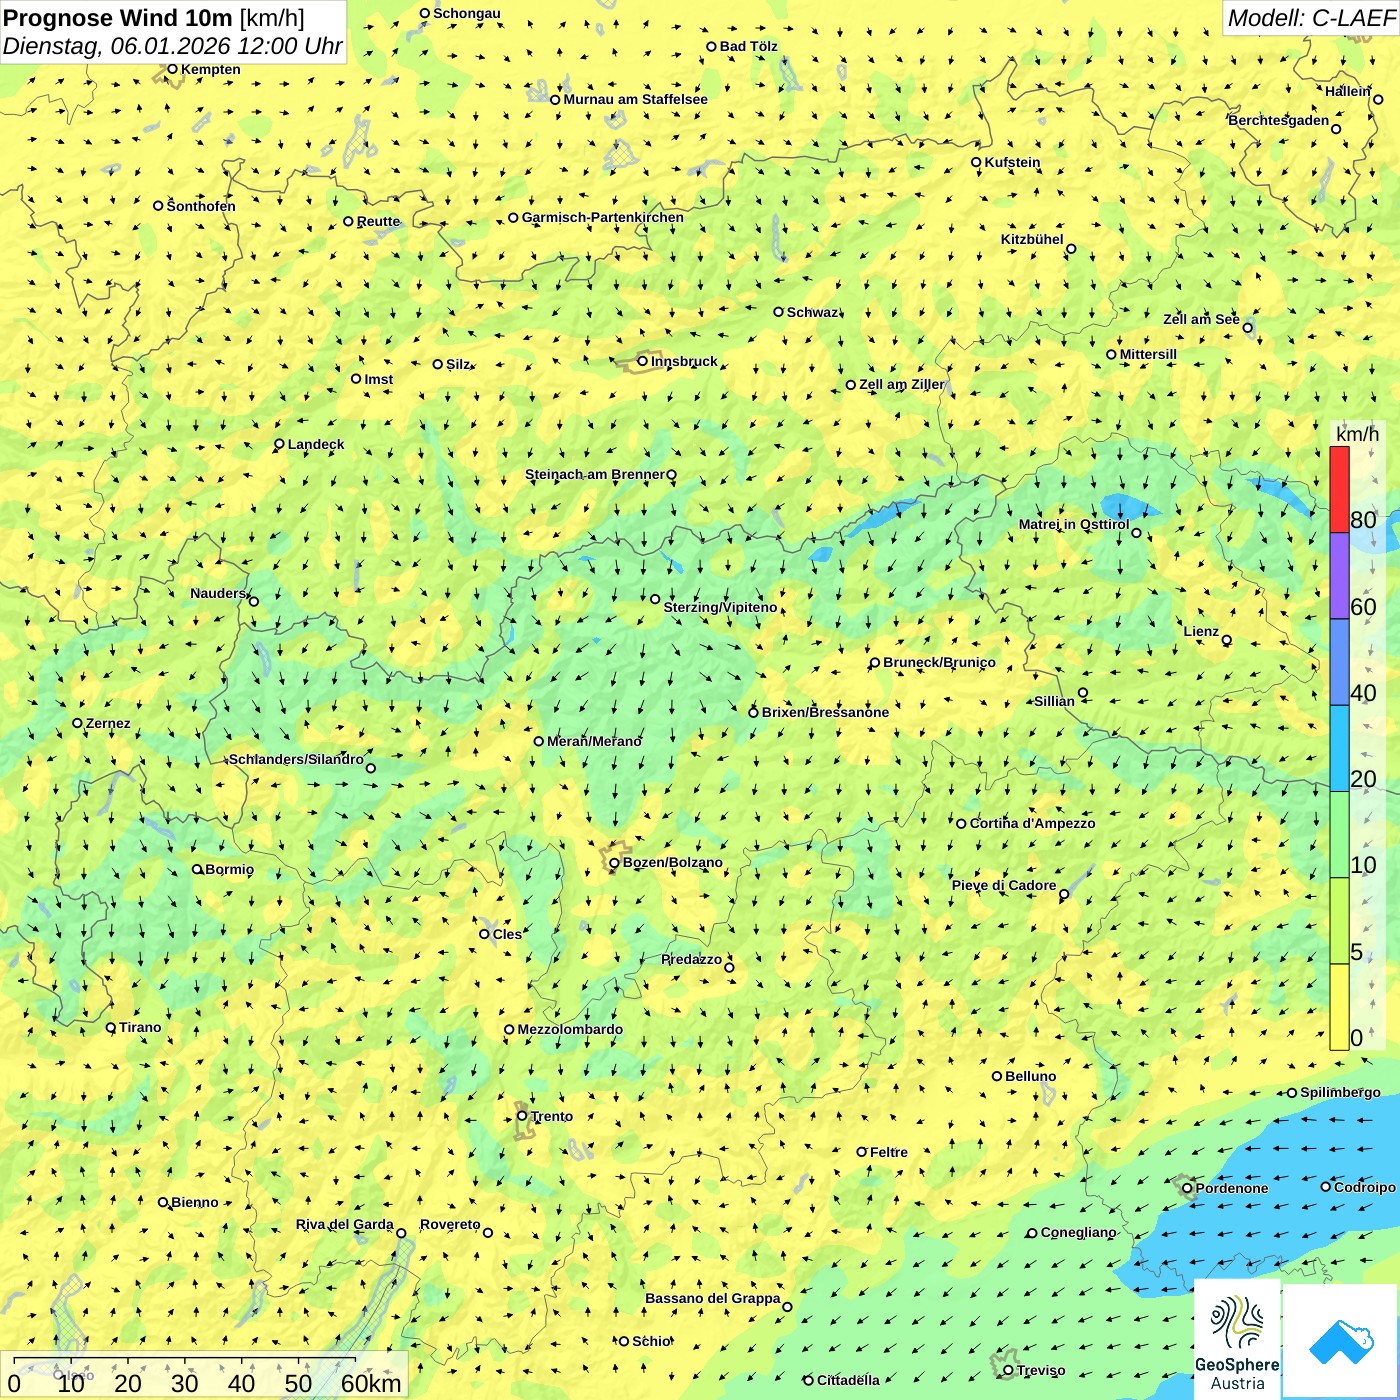Click the 'Bruneck/Brunico' label
Image resolution: width=1400 pixels, height=1400 pixels.
939,662
